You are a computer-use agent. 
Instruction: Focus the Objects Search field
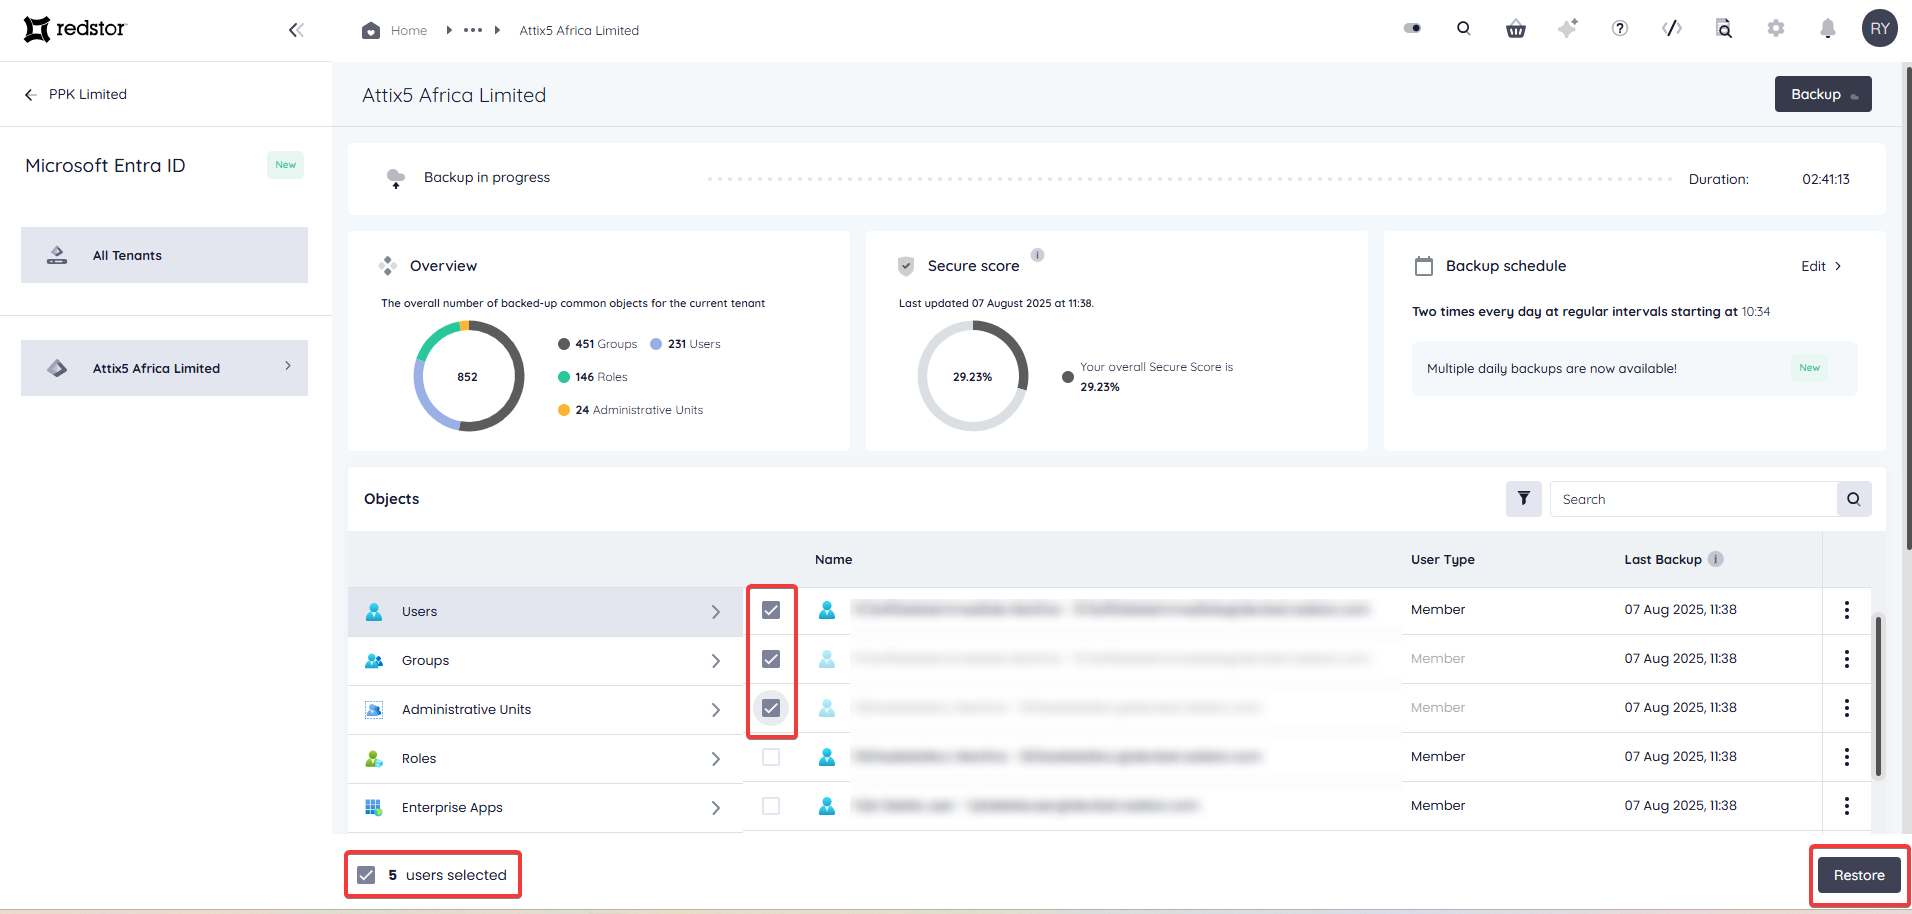pos(1693,499)
